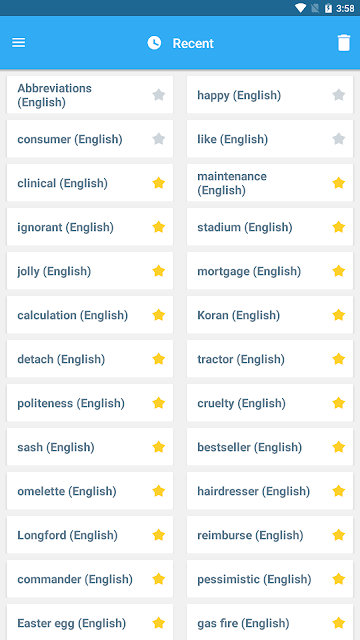Toggle the star on pessimistic
This screenshot has width=360, height=640.
[x=338, y=579]
